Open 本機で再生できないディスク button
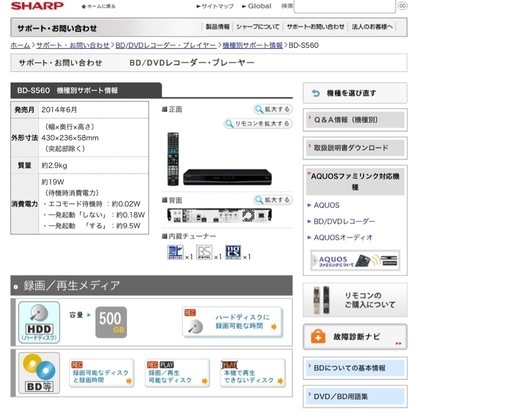The height and width of the screenshot is (414, 512). (x=253, y=373)
